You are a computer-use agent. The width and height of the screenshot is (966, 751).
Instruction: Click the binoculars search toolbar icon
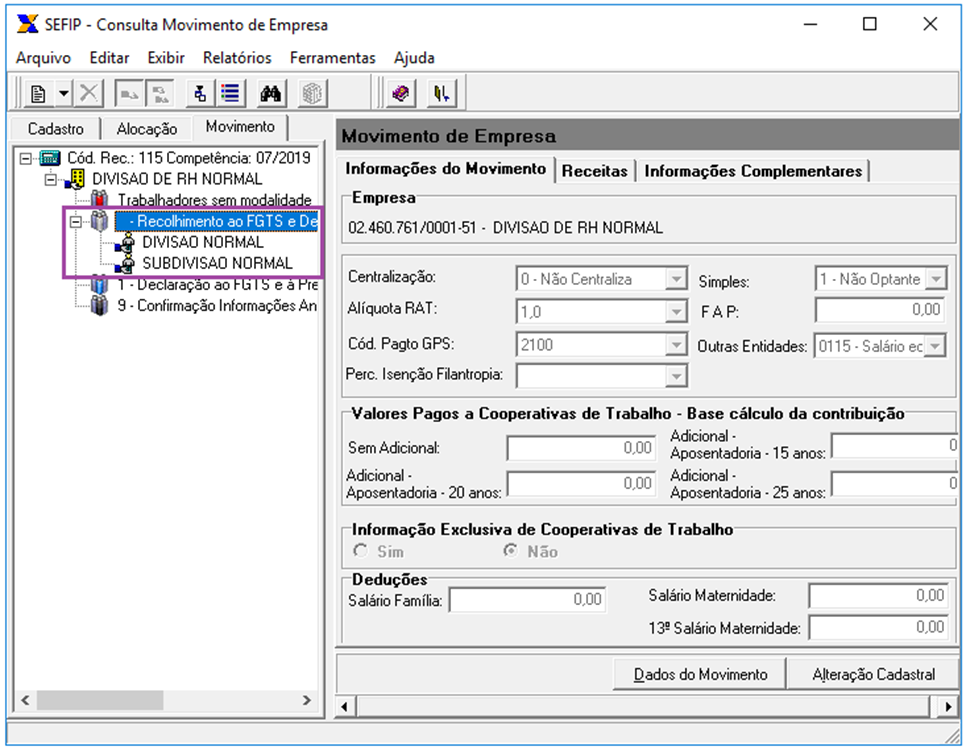point(271,94)
